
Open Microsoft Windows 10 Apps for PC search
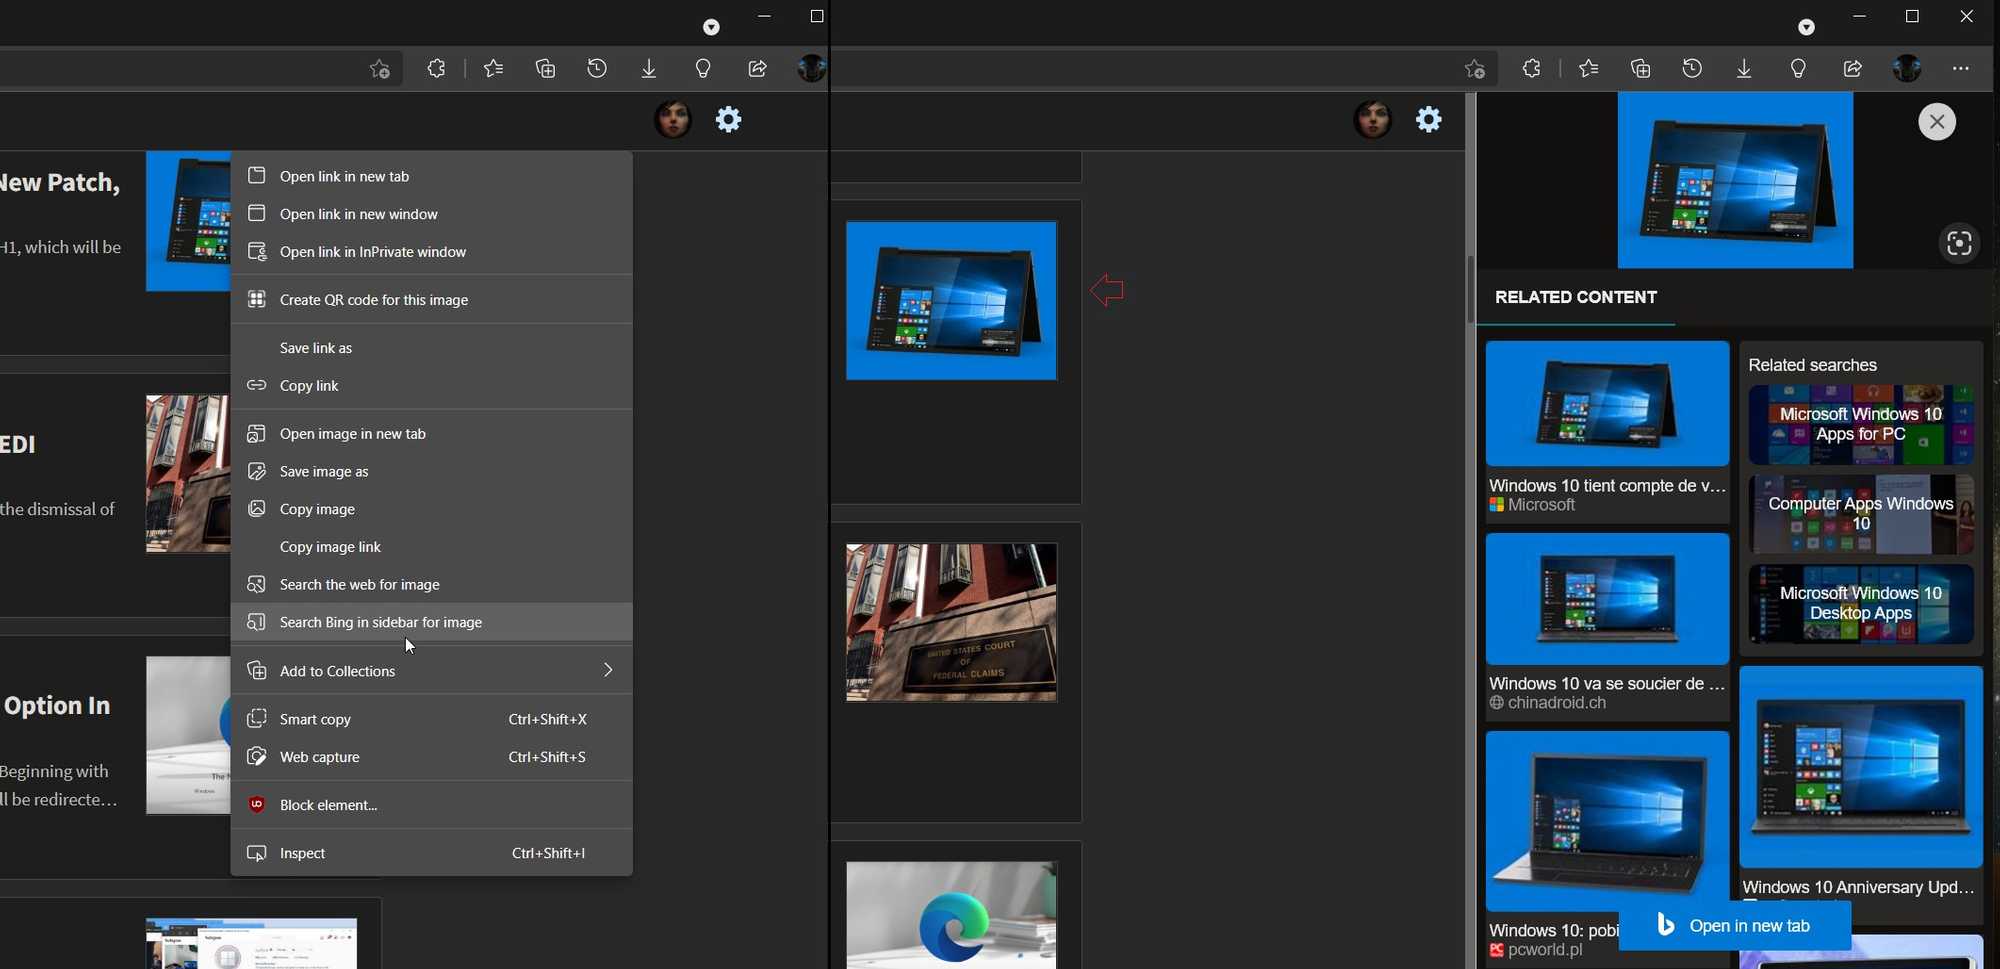[x=1861, y=424]
